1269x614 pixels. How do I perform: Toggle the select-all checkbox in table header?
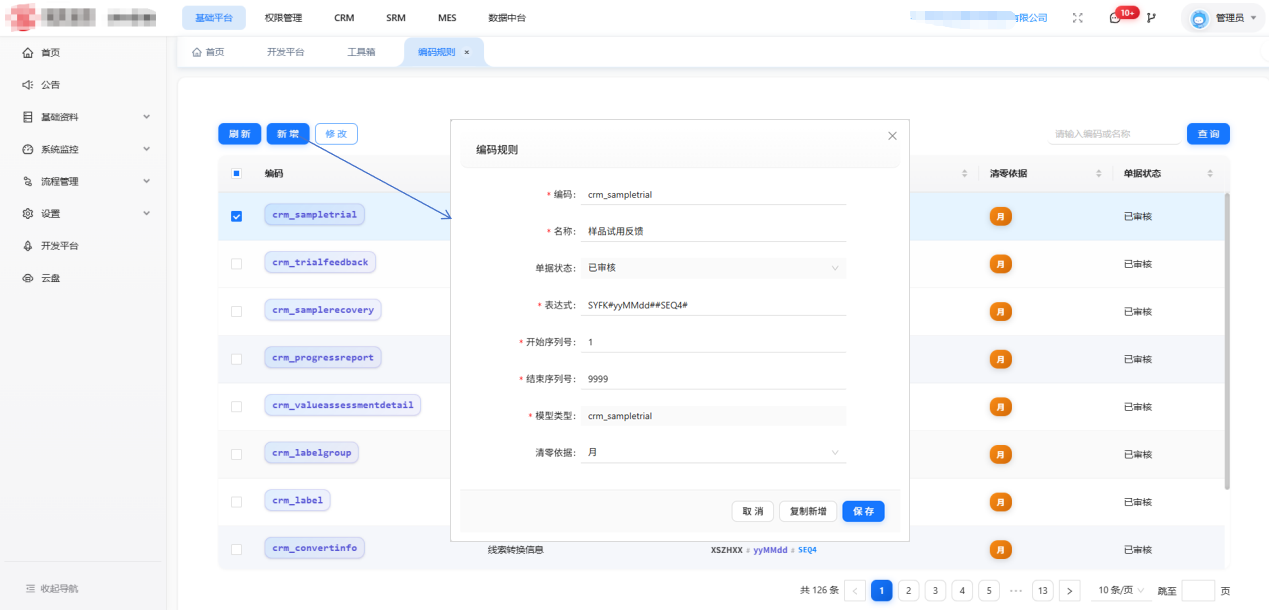click(x=237, y=174)
